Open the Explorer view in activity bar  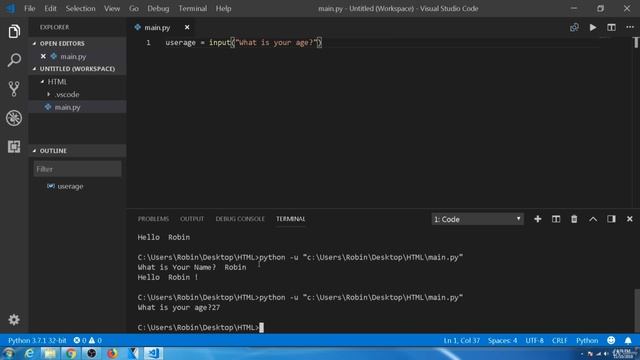[14, 31]
